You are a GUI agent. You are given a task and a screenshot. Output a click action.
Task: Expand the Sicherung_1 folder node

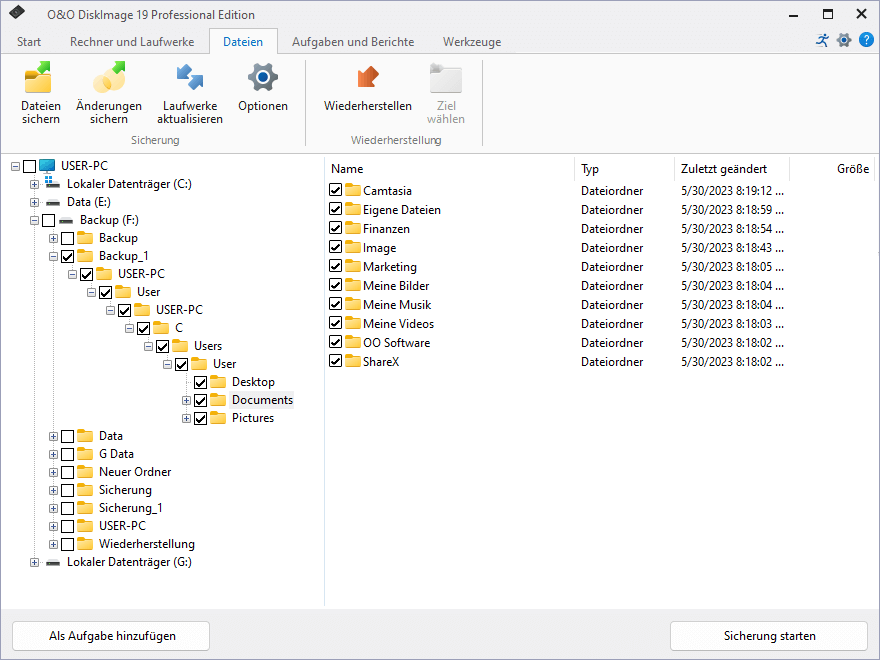click(x=53, y=508)
